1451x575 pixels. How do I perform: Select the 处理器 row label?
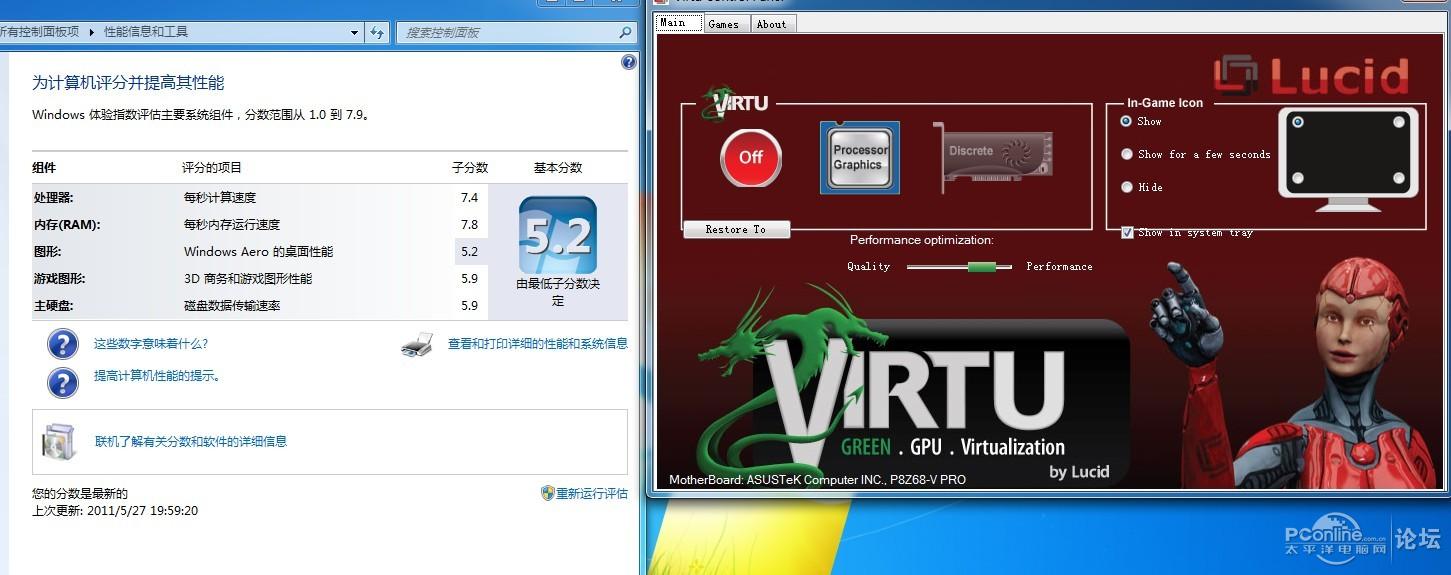53,197
